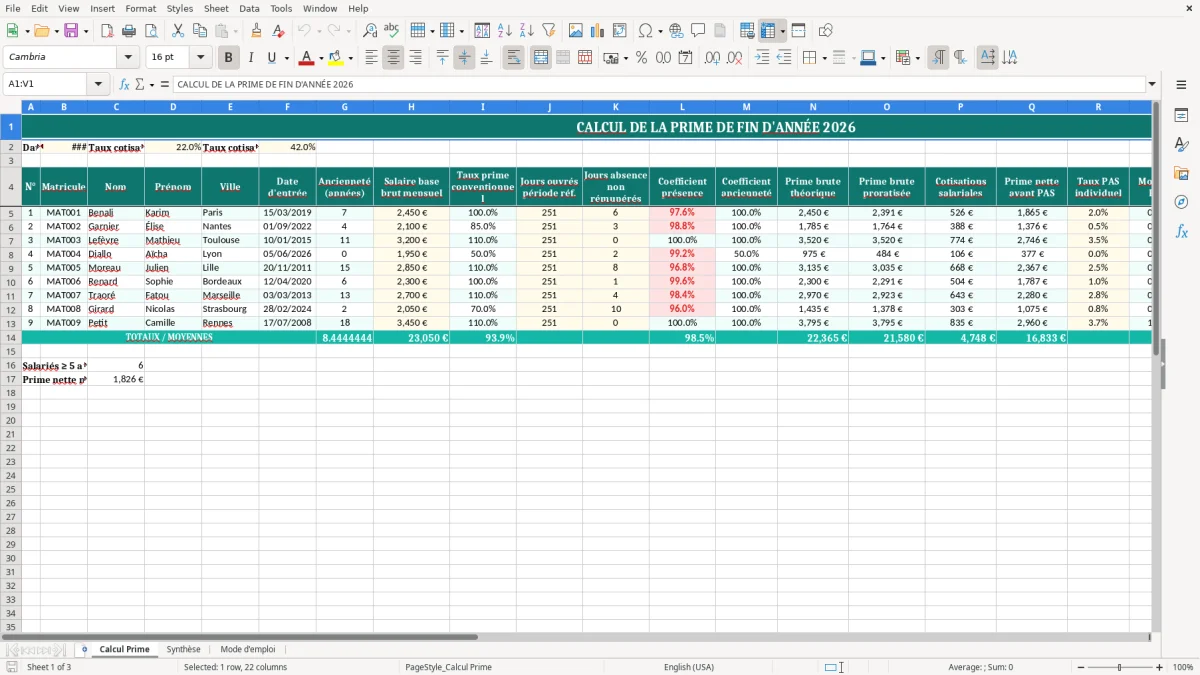Click Sort Ascending icon
Image resolution: width=1200 pixels, height=675 pixels.
[505, 31]
